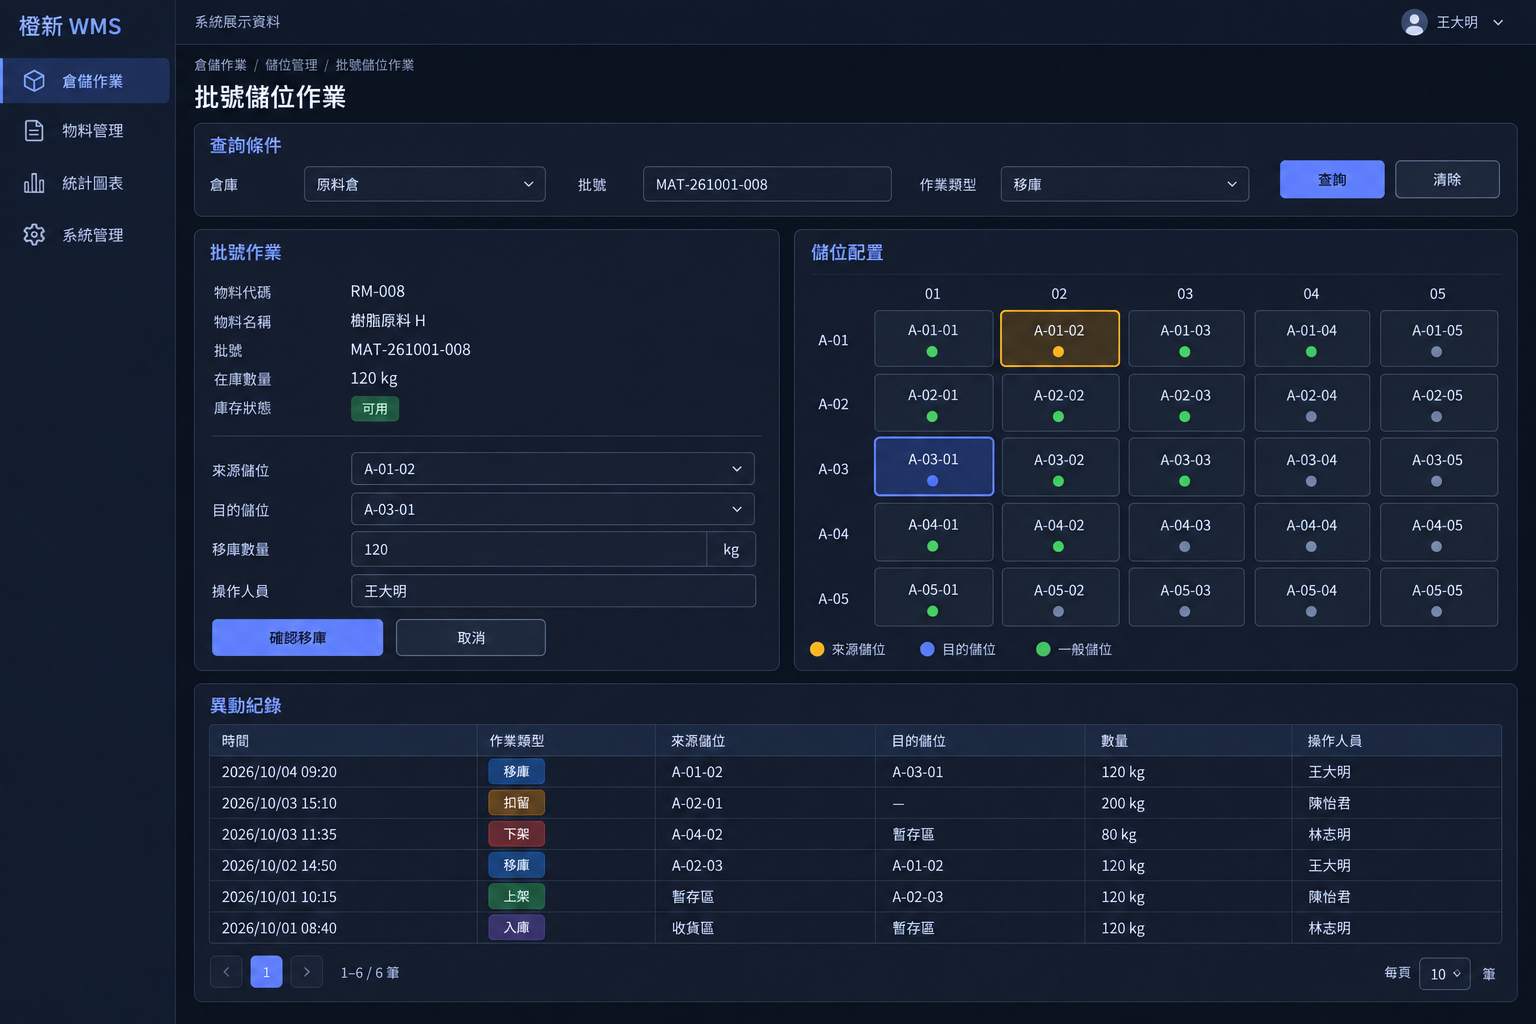Click the 下架 tag in the log table
This screenshot has width=1536, height=1024.
point(516,834)
